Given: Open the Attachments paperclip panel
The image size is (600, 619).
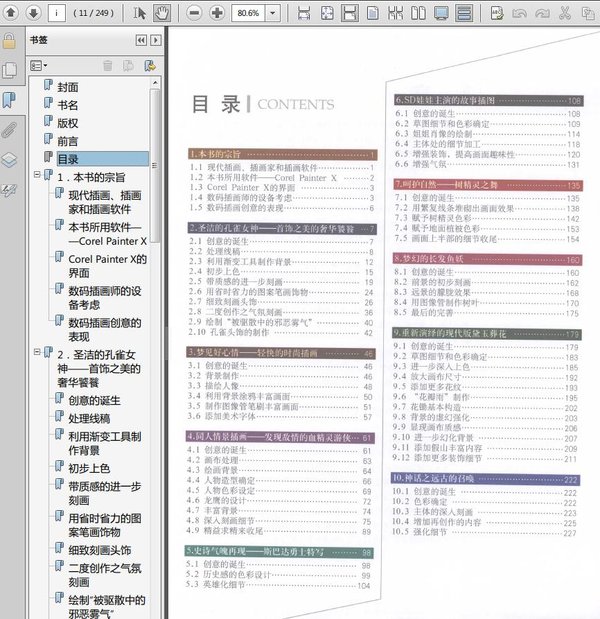Looking at the screenshot, I should 9,130.
